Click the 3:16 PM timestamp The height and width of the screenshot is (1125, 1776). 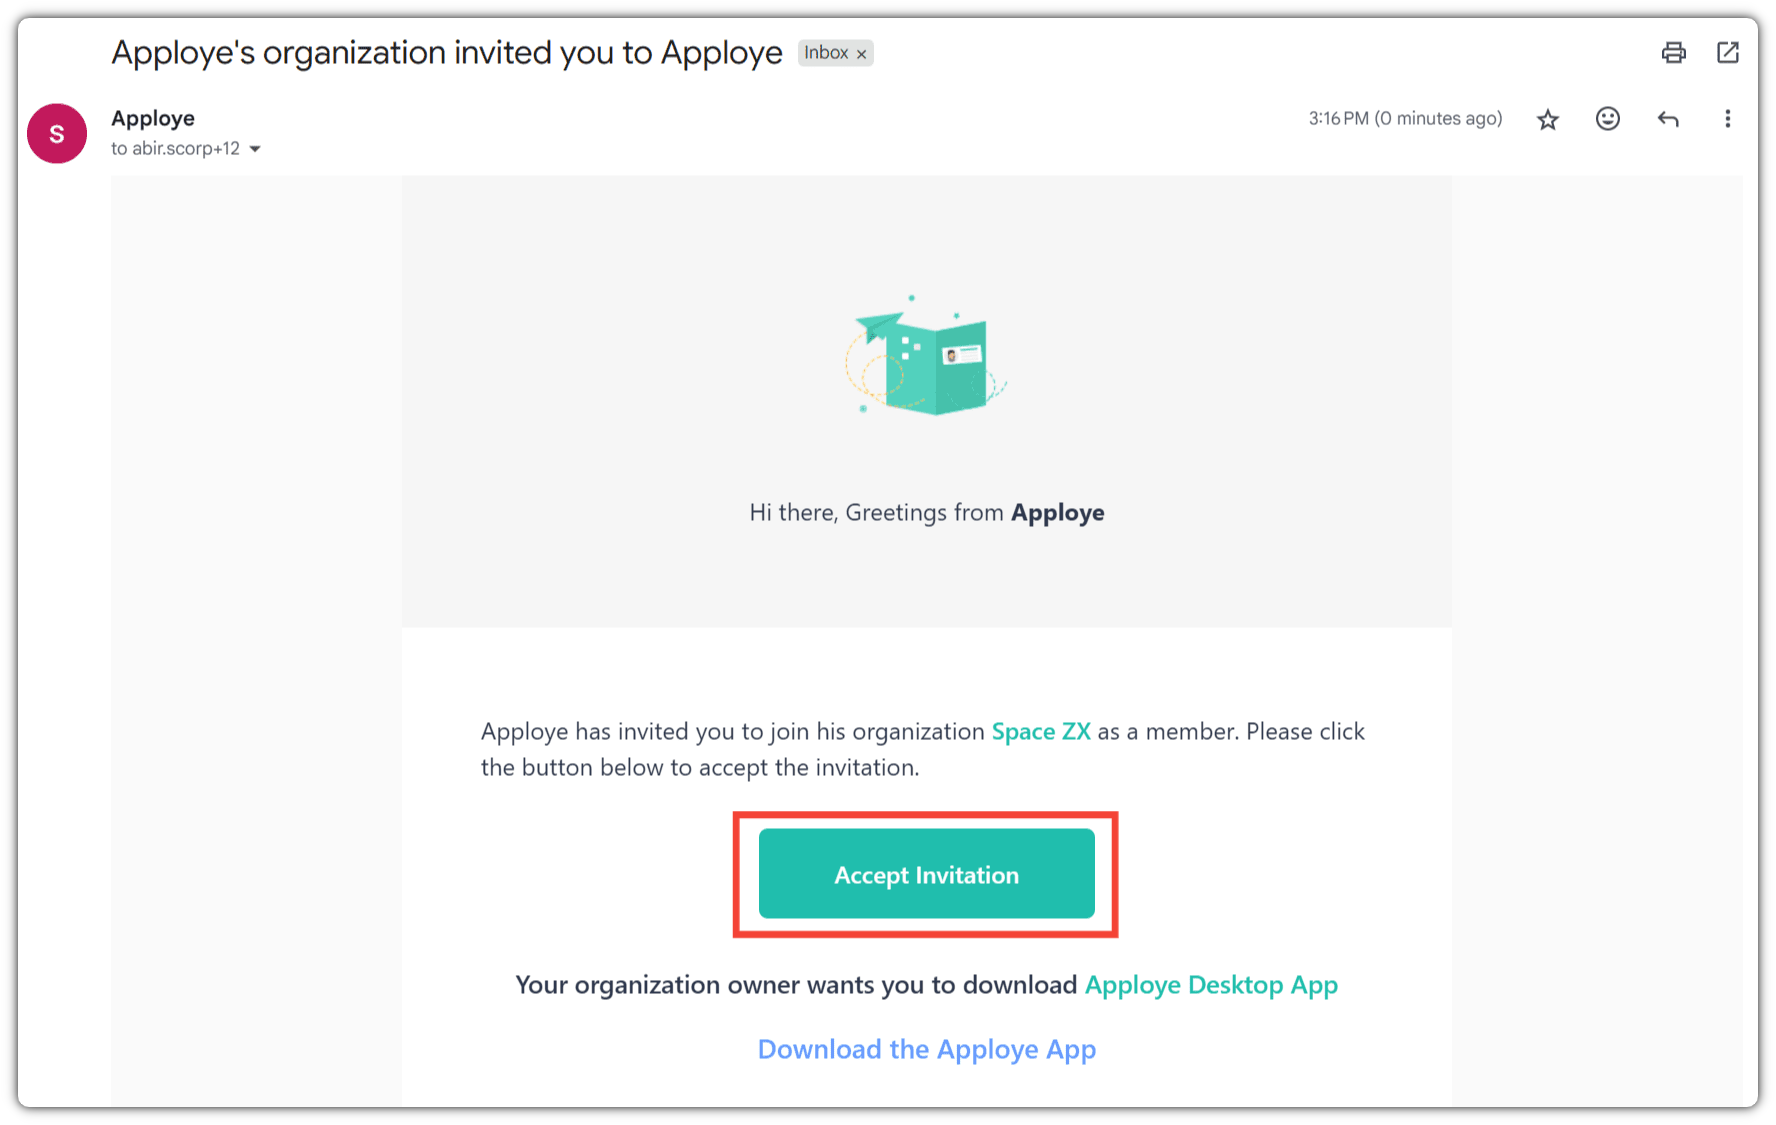pyautogui.click(x=1405, y=118)
